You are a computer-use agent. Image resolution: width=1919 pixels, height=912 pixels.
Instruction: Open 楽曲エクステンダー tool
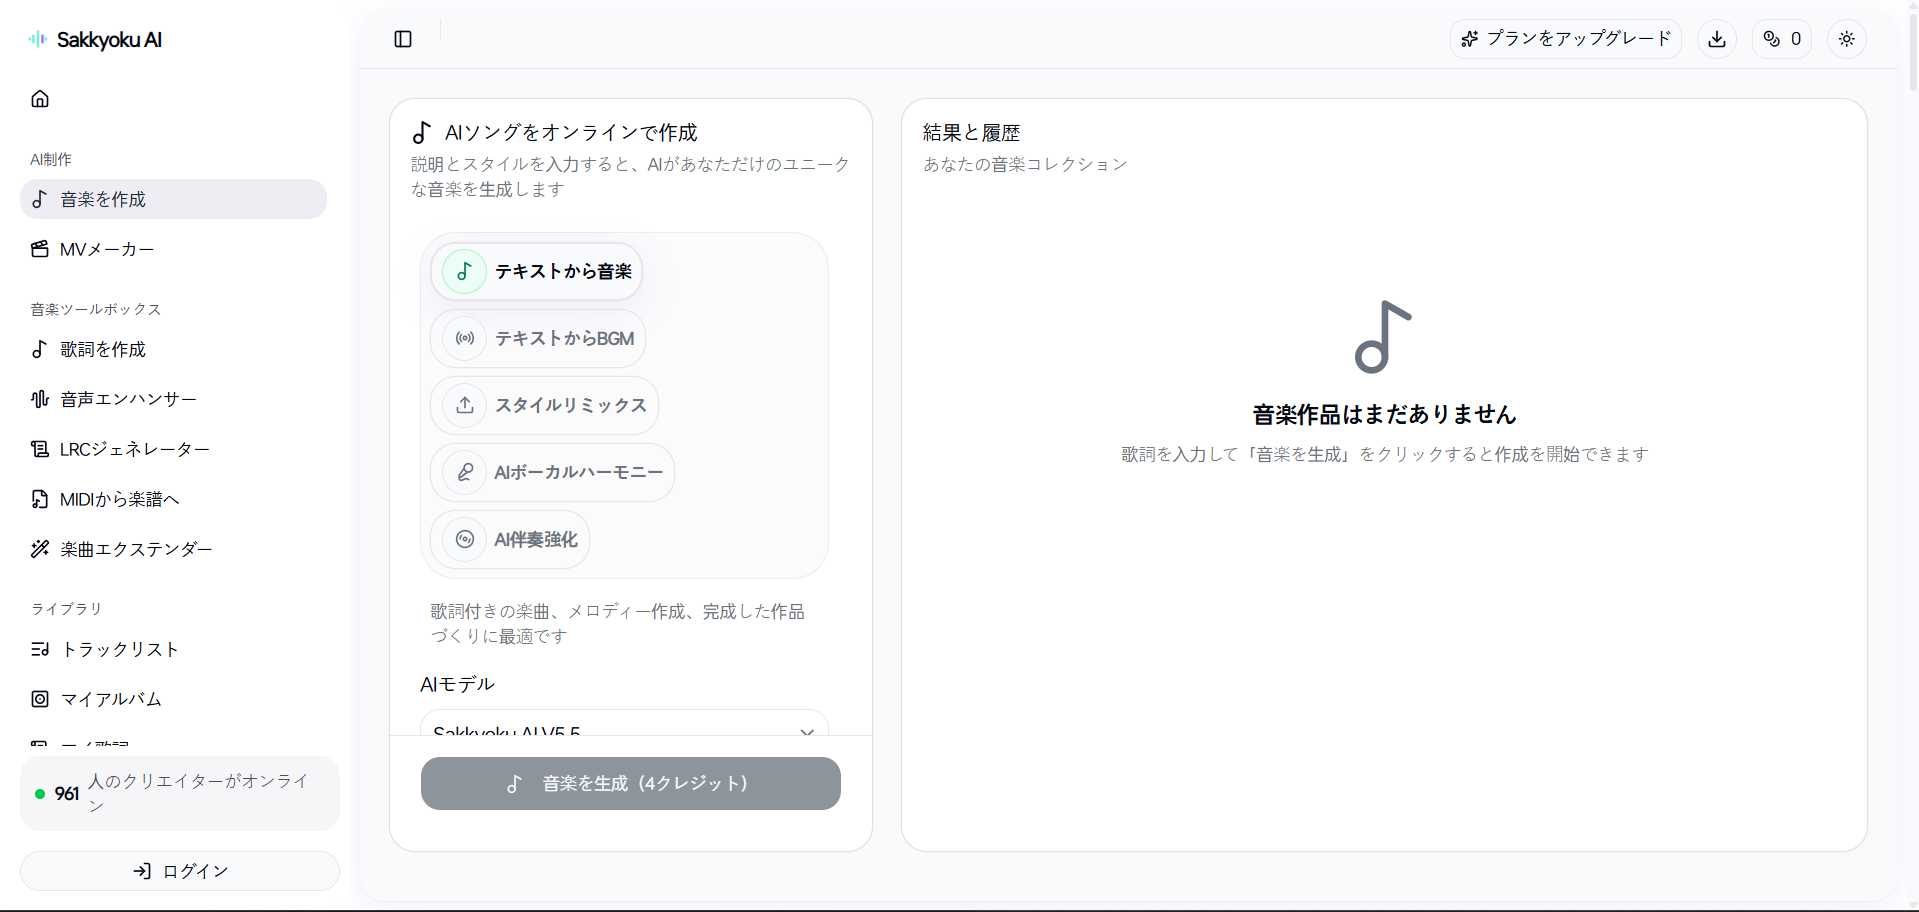click(173, 549)
